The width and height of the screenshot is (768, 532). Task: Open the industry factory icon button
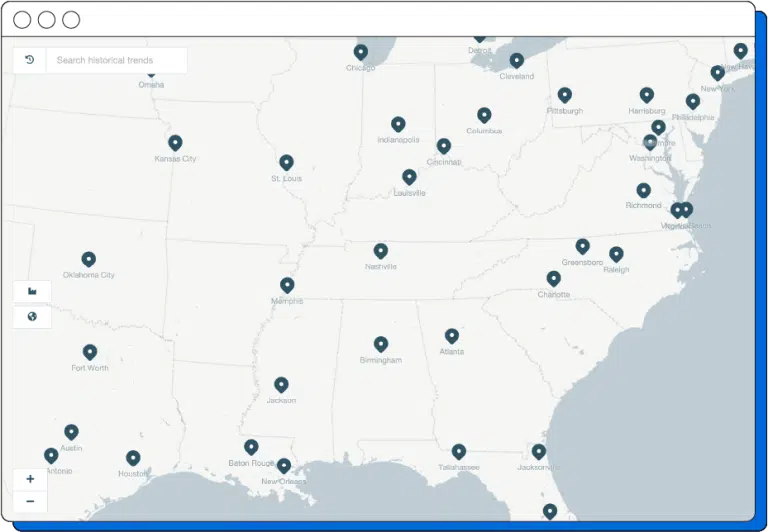(32, 291)
